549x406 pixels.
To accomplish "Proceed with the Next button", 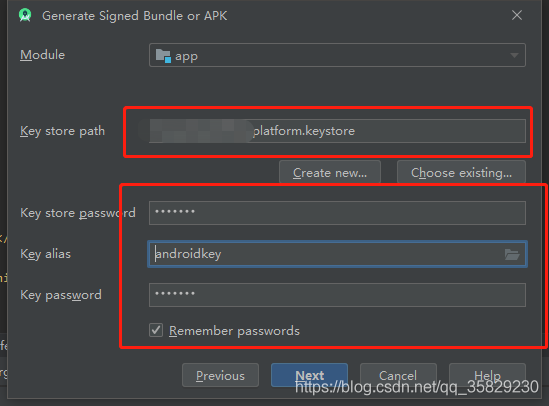I will point(310,375).
